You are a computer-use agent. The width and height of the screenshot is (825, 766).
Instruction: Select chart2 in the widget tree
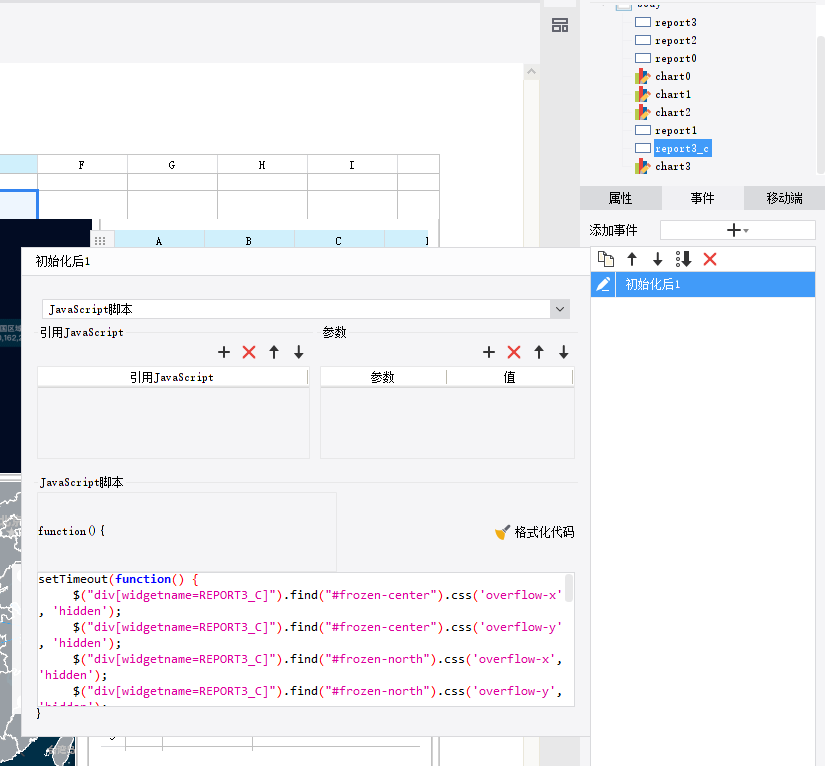tap(672, 112)
